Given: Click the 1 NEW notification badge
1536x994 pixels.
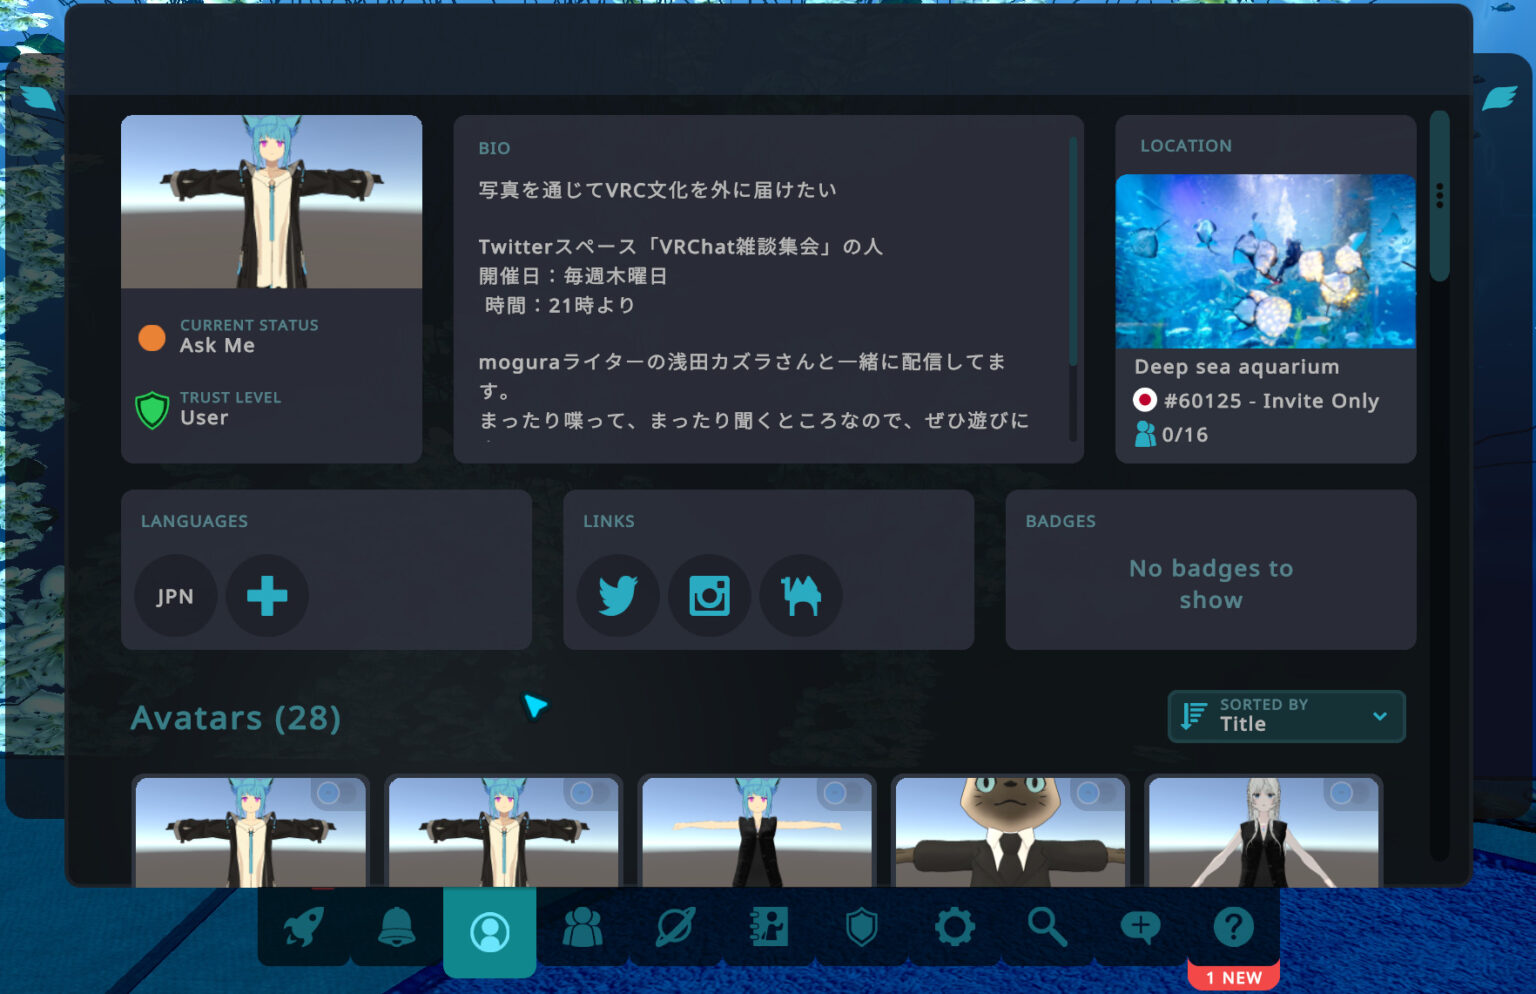Looking at the screenshot, I should [x=1233, y=977].
